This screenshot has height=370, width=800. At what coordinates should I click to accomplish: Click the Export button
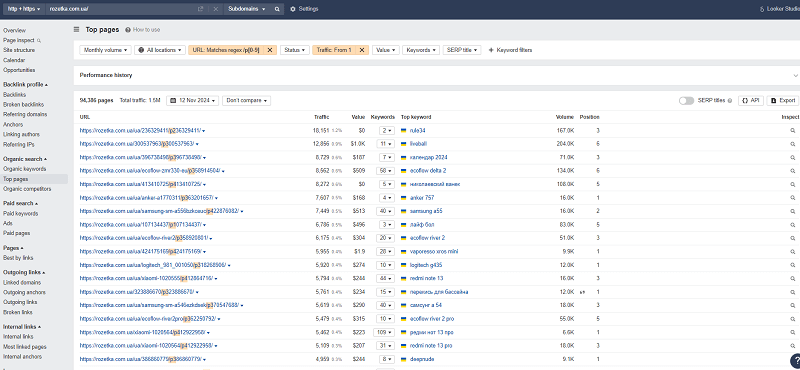tap(782, 101)
